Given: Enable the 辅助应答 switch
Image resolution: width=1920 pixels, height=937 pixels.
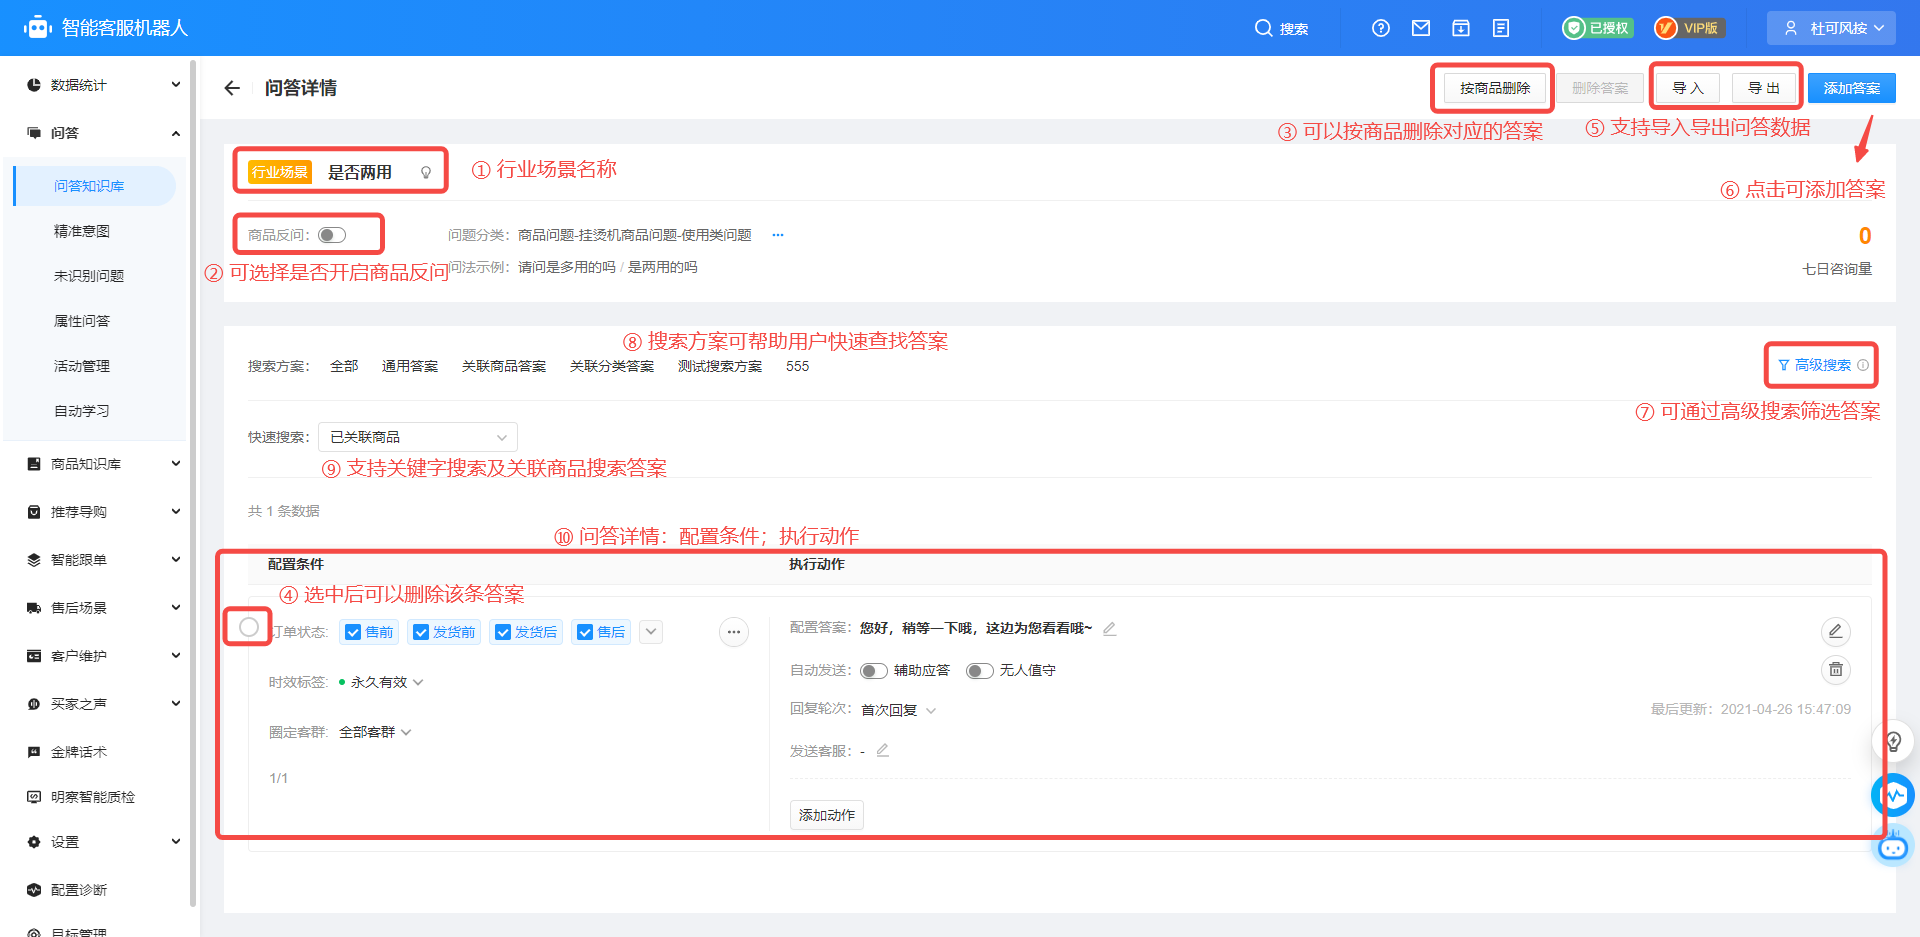Looking at the screenshot, I should 874,671.
